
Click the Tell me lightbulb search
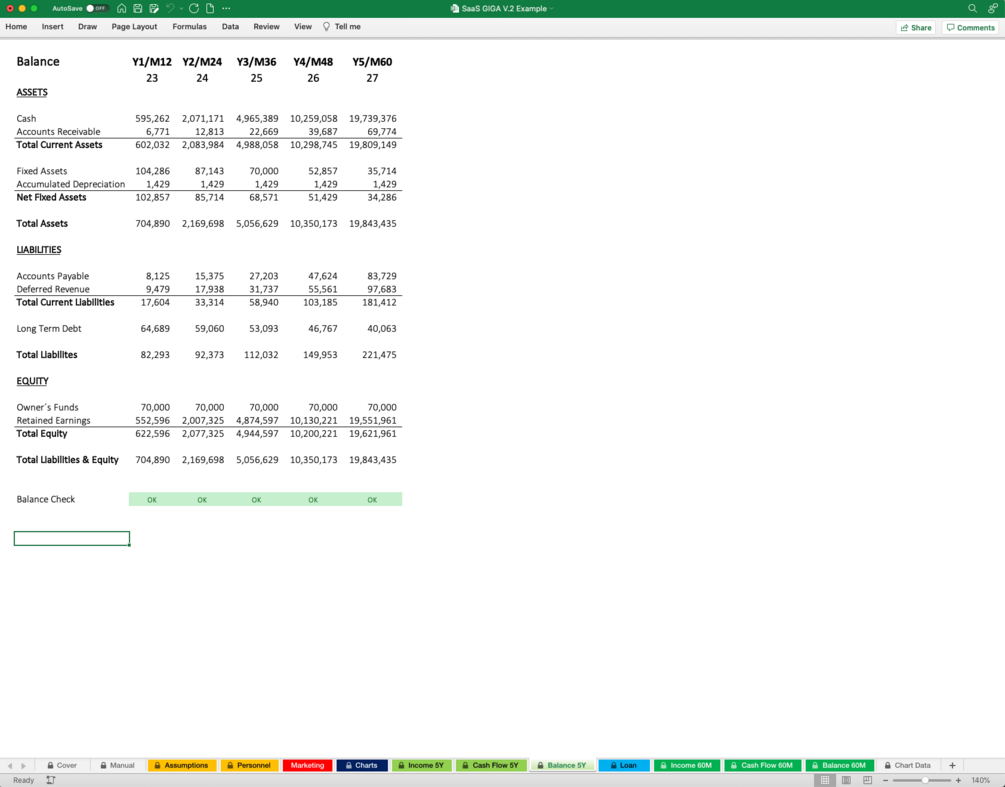342,27
